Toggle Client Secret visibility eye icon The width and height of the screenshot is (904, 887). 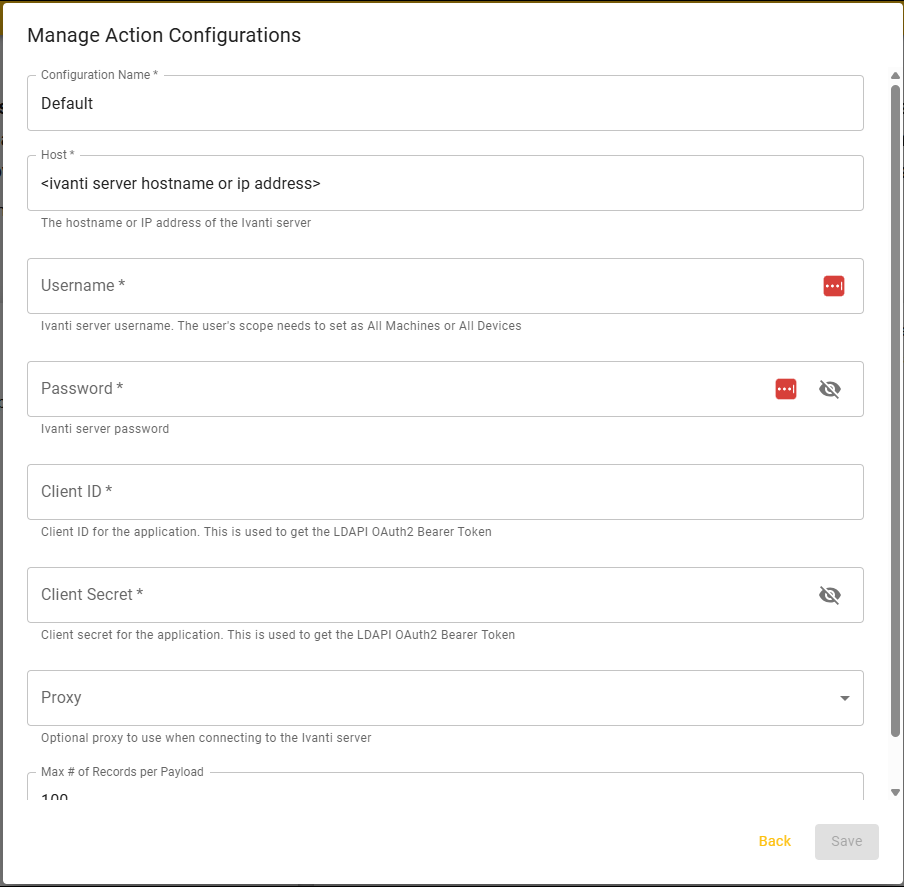coord(830,595)
